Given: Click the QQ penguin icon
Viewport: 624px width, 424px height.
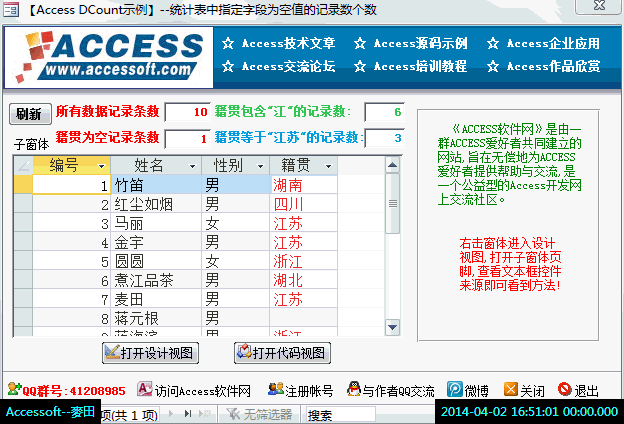Looking at the screenshot, I should (x=353, y=389).
